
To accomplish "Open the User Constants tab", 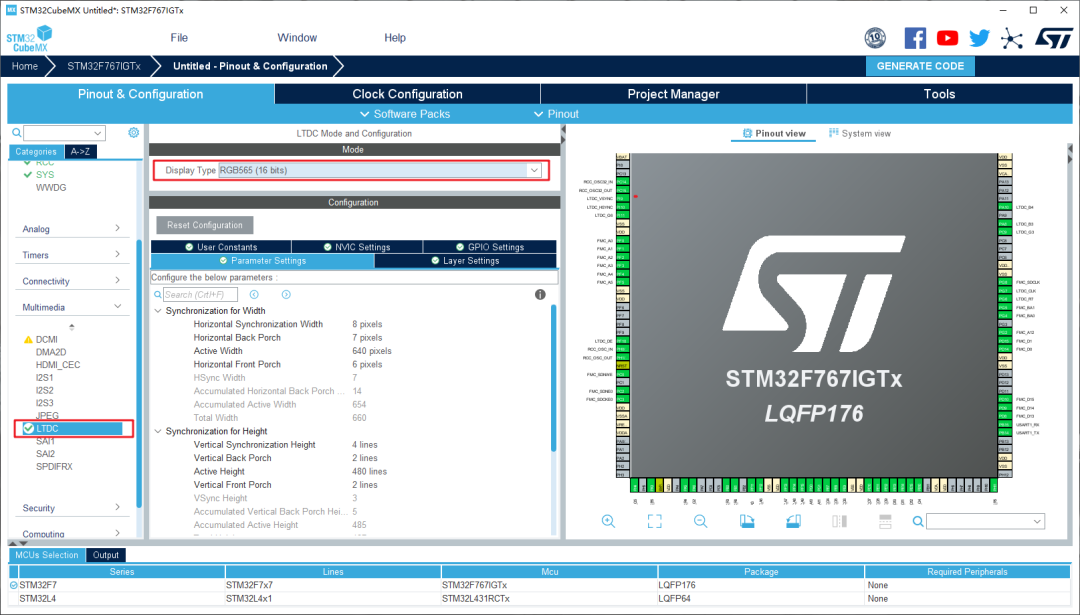I will [221, 247].
